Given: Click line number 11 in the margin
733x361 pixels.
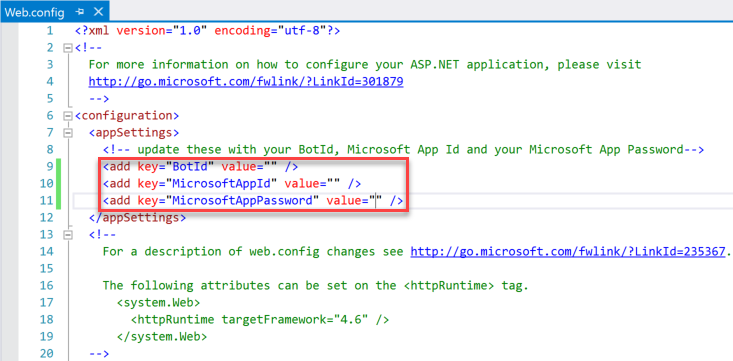Looking at the screenshot, I should point(46,201).
